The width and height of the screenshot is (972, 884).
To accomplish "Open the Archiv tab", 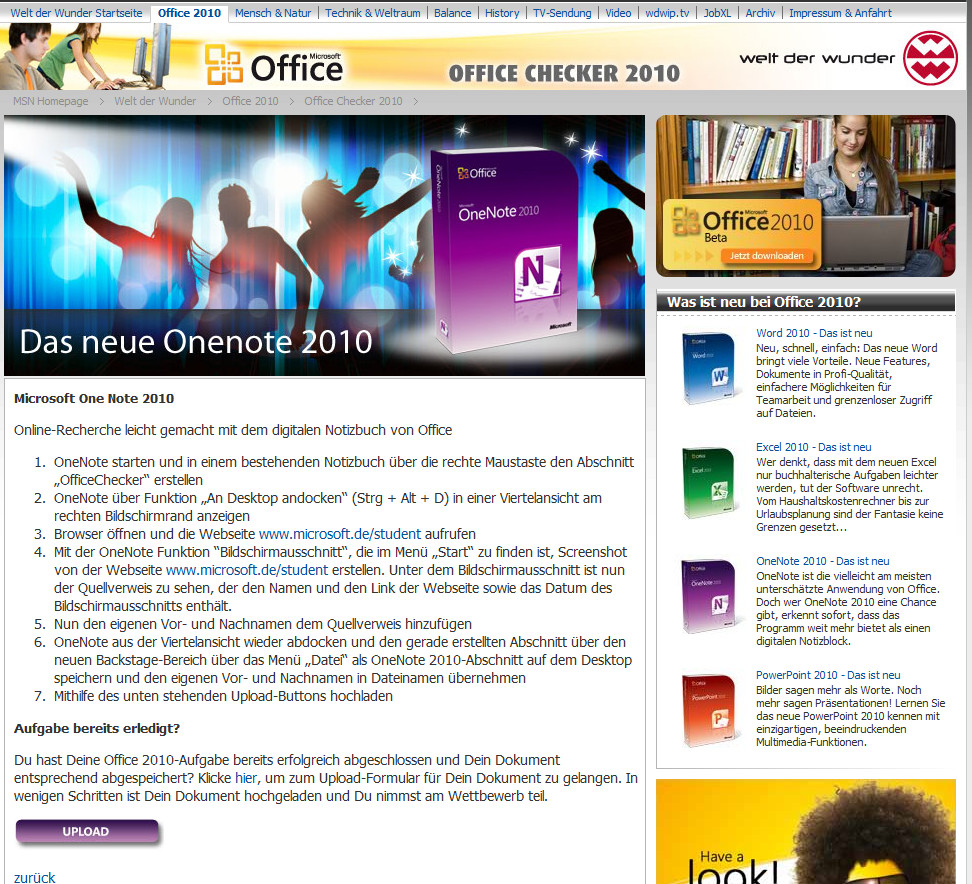I will click(760, 13).
